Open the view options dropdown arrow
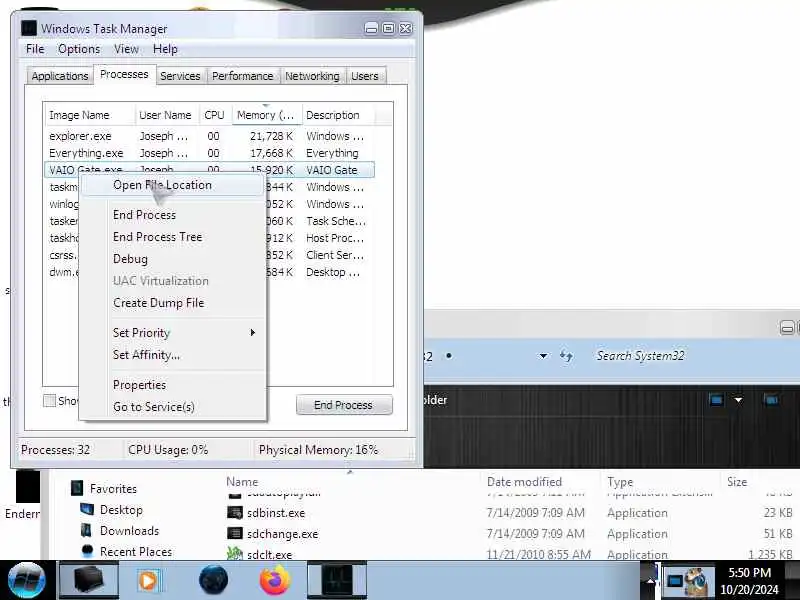Image resolution: width=800 pixels, height=600 pixels. [x=738, y=400]
